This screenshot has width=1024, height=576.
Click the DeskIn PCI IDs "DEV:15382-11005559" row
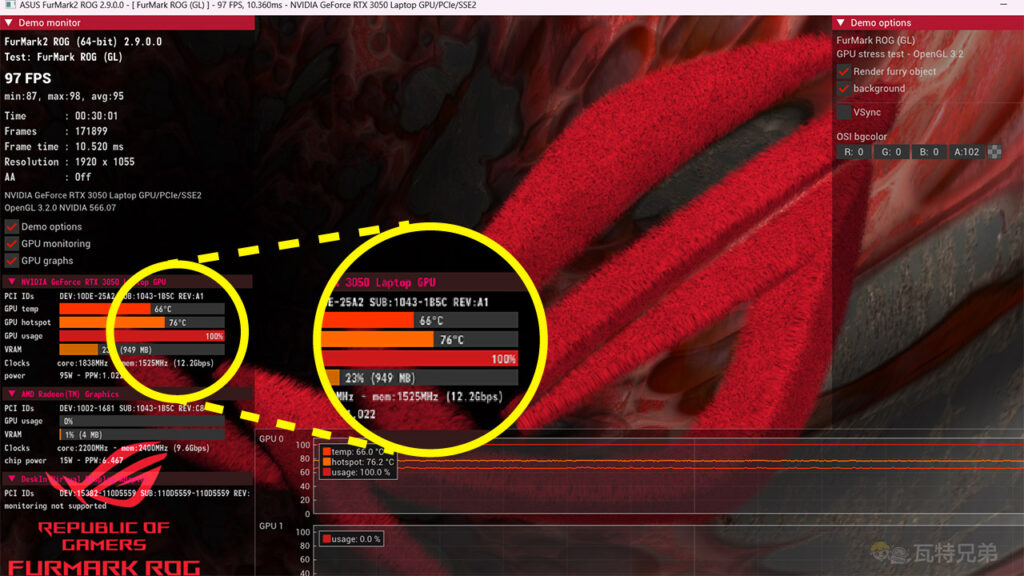click(x=155, y=493)
